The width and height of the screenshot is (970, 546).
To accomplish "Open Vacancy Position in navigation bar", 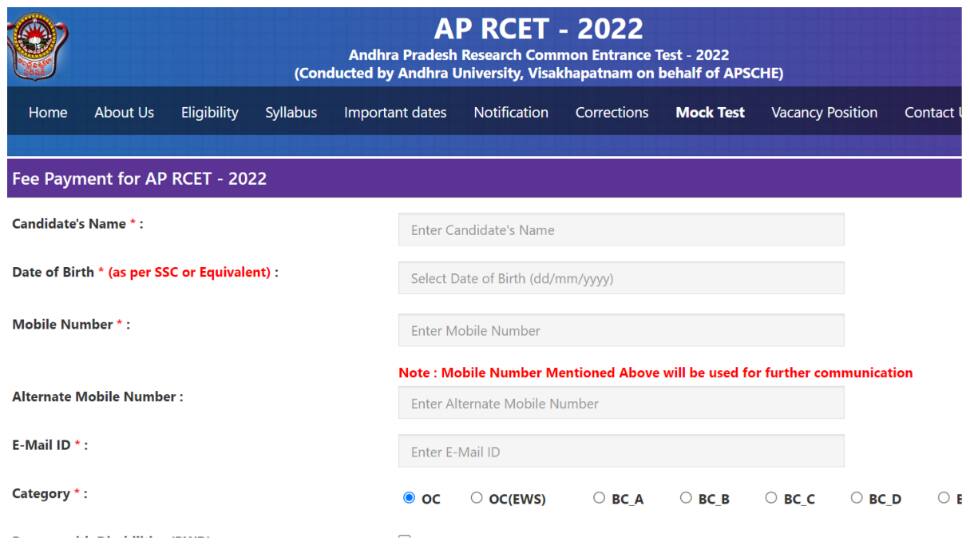I will pyautogui.click(x=824, y=113).
